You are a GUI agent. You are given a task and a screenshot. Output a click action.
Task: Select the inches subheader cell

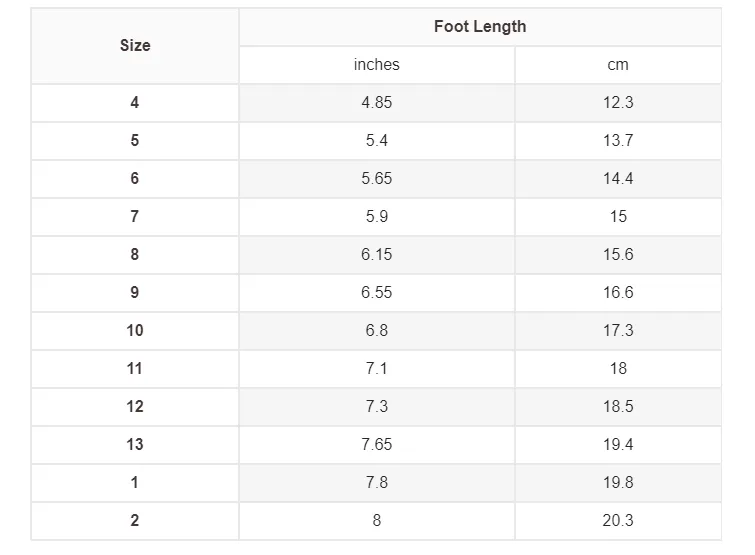(377, 65)
